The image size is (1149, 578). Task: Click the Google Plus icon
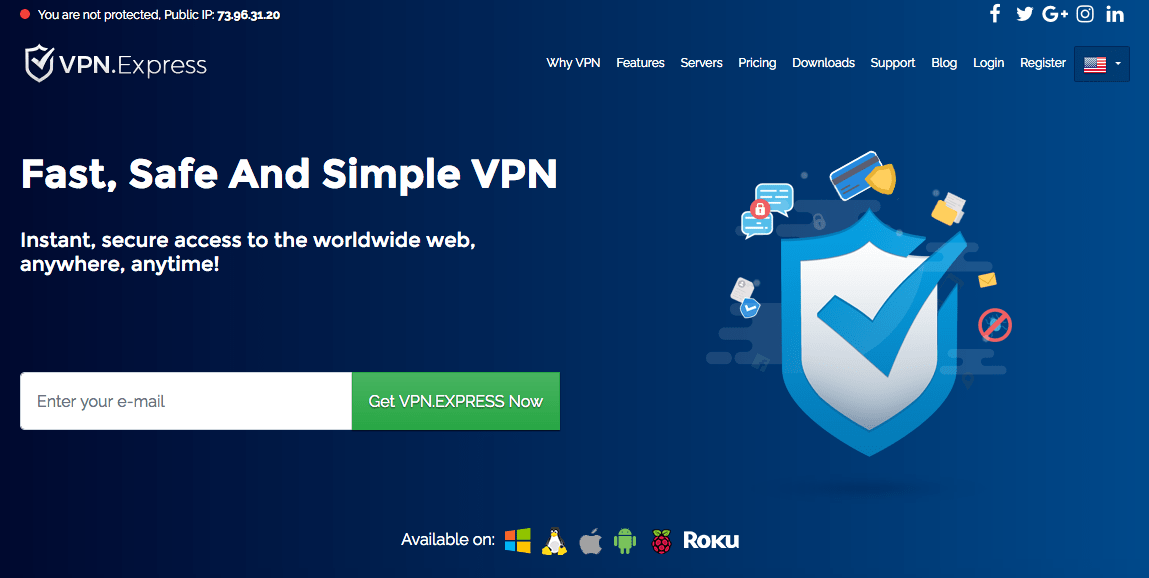point(1054,14)
